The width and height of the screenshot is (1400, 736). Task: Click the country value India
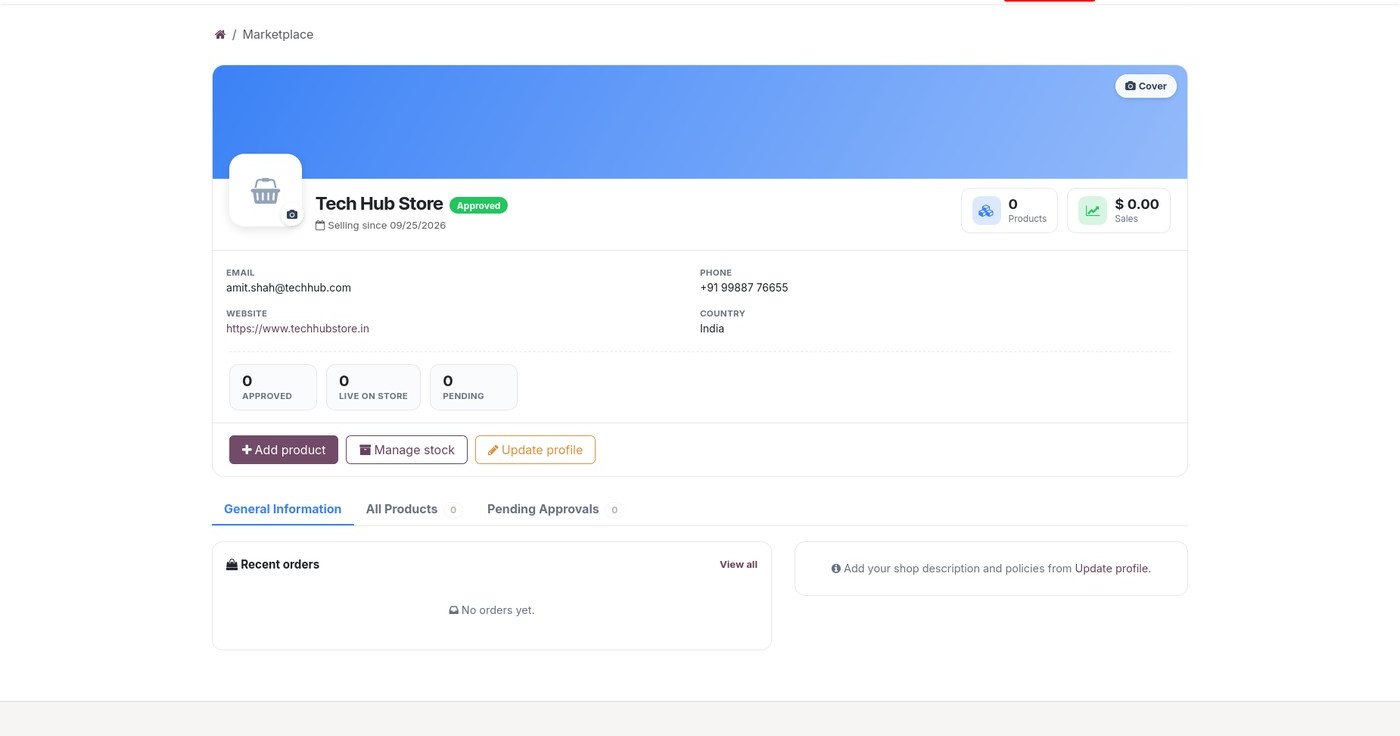click(712, 329)
